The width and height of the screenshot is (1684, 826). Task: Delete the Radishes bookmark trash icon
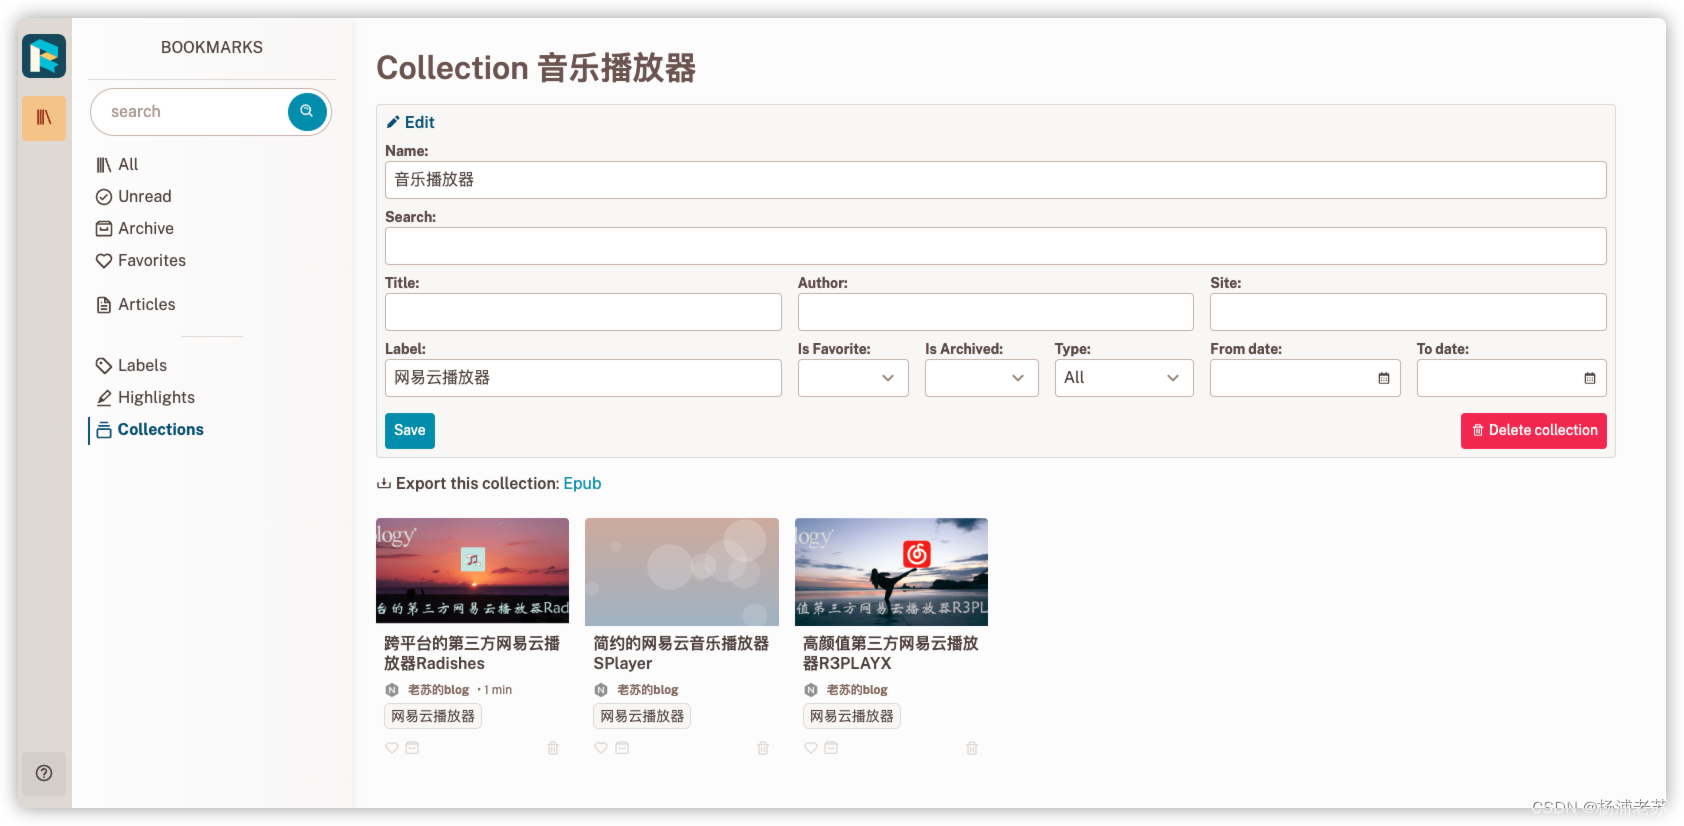[553, 748]
